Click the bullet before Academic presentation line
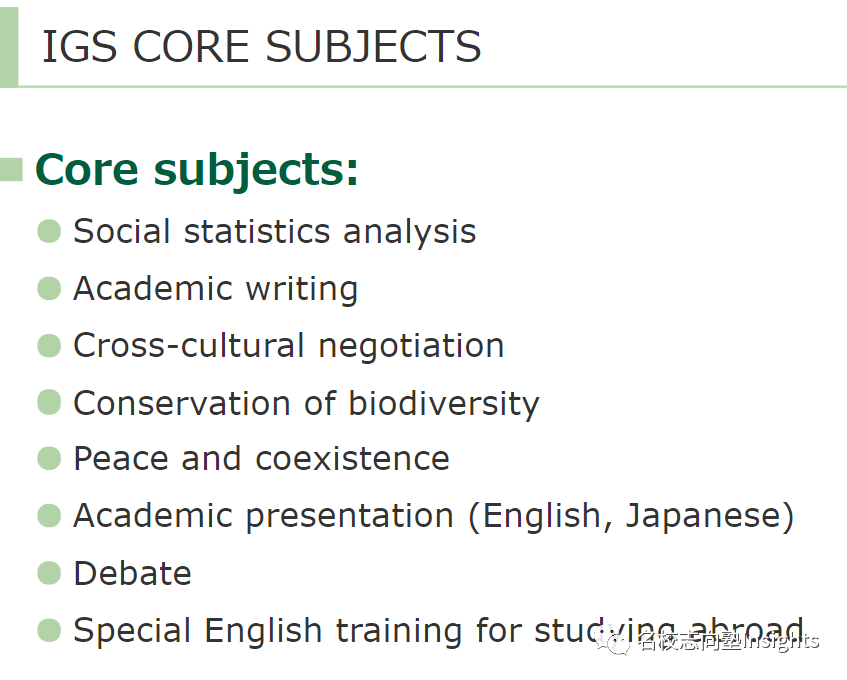 click(49, 516)
